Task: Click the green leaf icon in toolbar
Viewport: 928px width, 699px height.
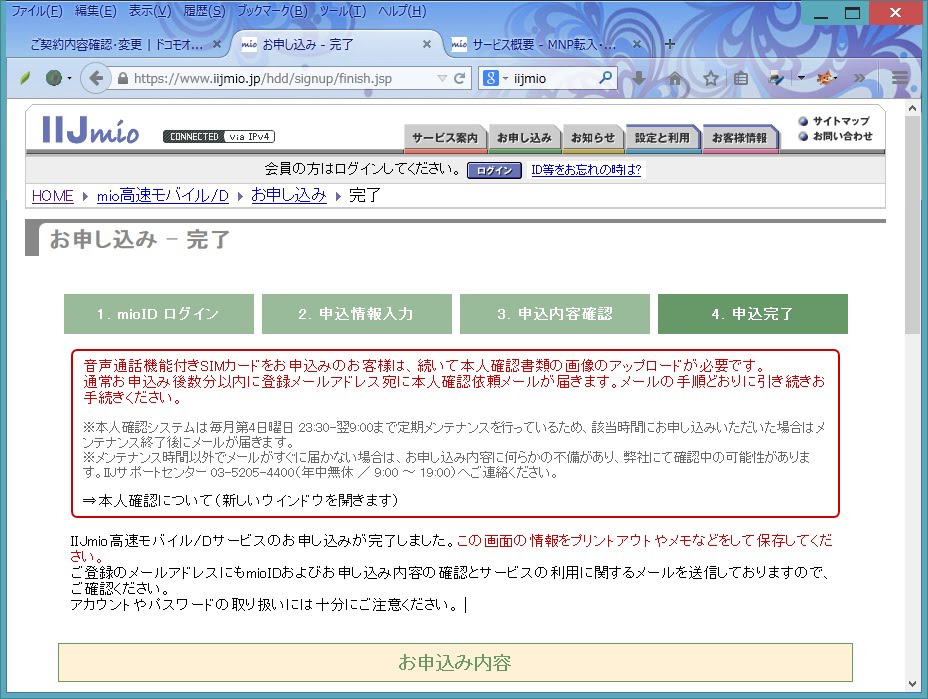Action: pyautogui.click(x=25, y=78)
